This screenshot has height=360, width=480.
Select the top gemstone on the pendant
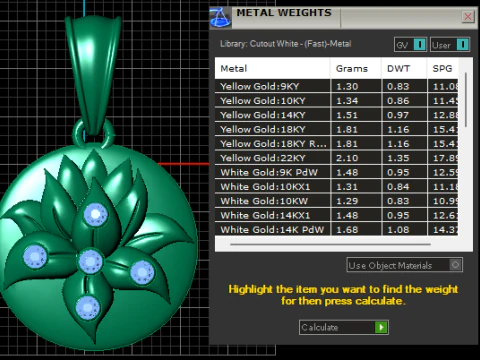click(x=96, y=214)
